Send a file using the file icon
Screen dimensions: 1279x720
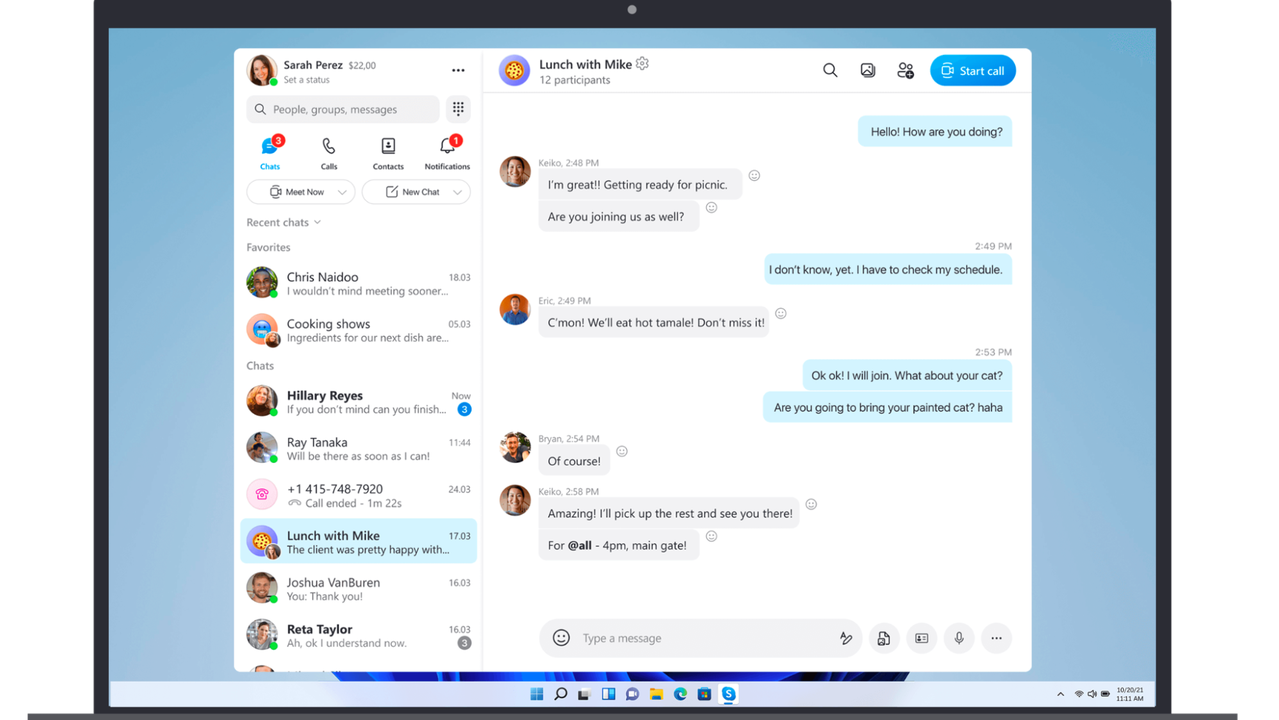tap(883, 637)
